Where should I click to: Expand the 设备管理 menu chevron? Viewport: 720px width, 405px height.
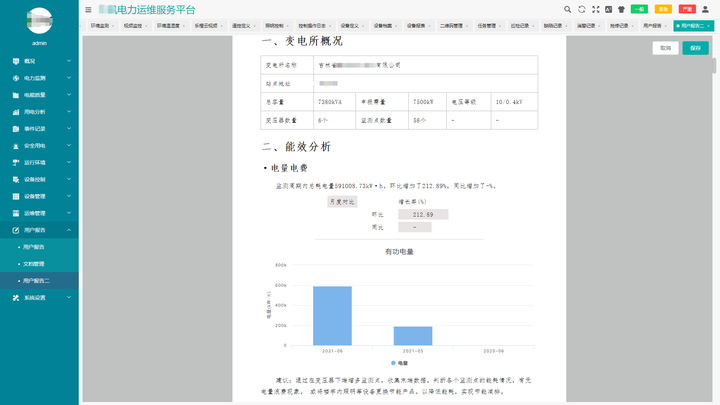point(69,197)
